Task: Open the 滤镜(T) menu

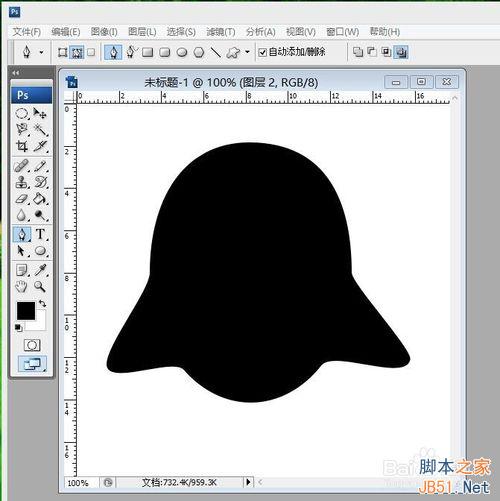Action: (x=221, y=32)
